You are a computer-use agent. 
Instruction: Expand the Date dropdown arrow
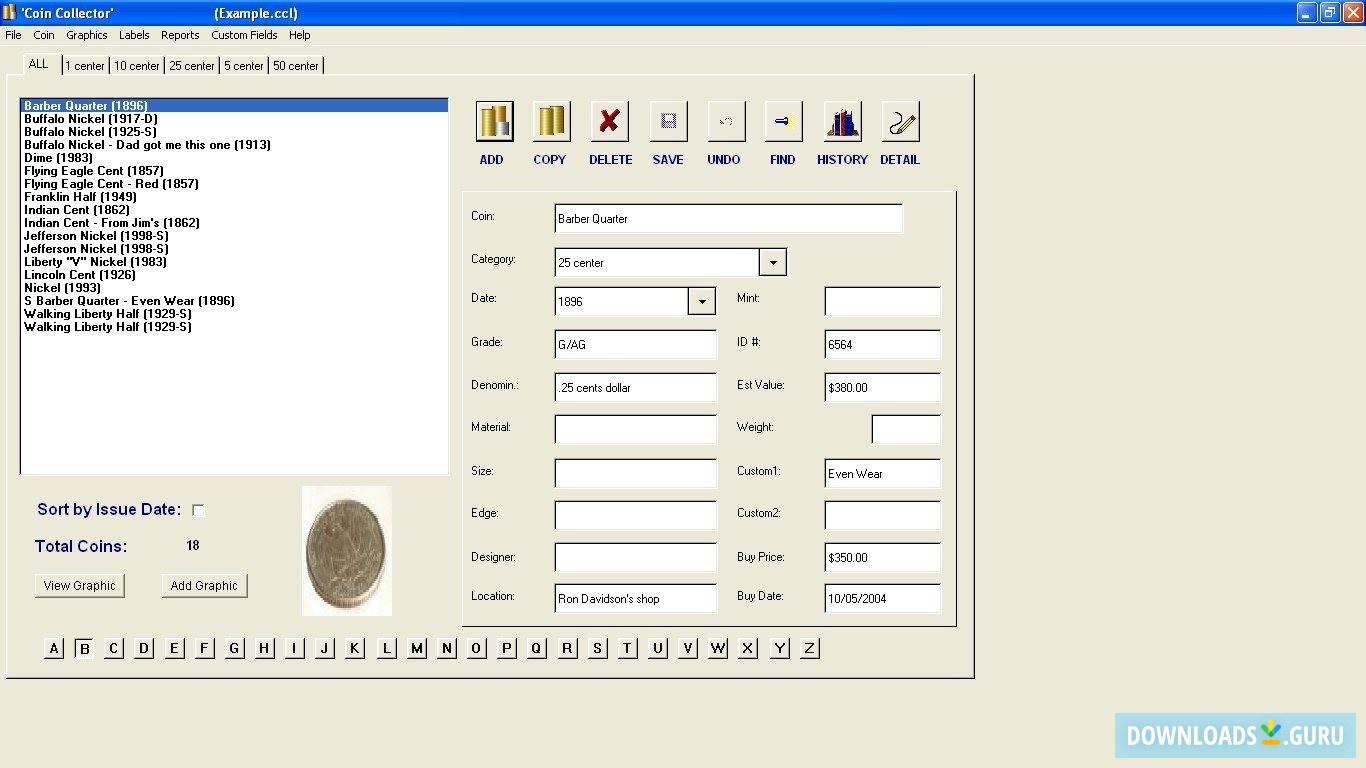pyautogui.click(x=702, y=301)
